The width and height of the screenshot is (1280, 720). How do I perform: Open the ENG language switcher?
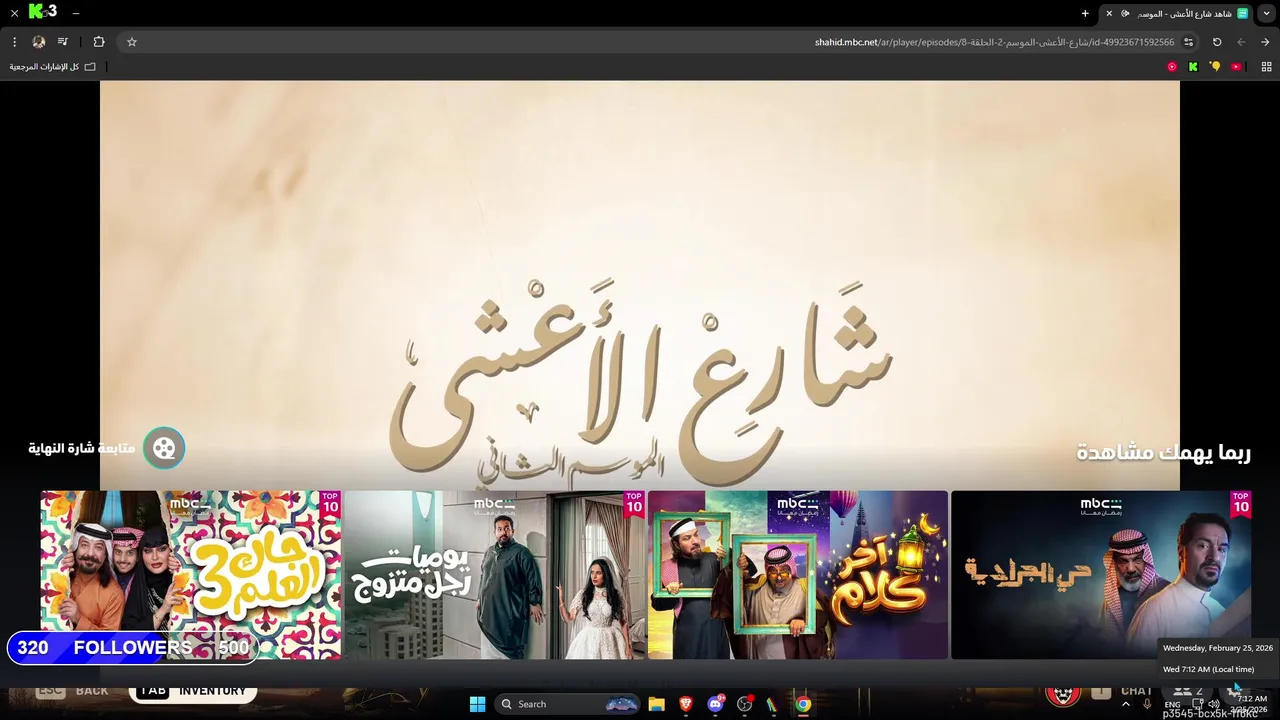(x=1172, y=704)
